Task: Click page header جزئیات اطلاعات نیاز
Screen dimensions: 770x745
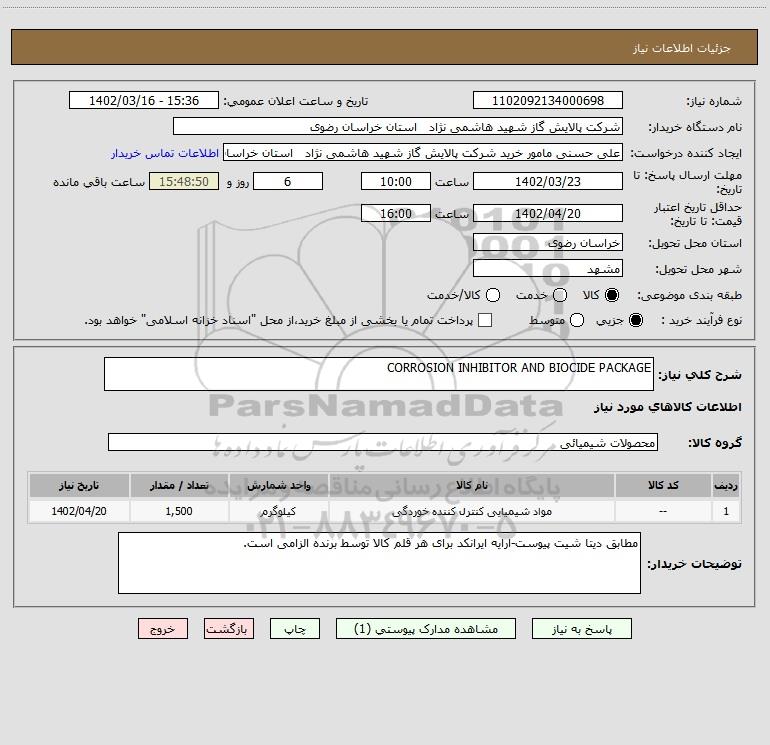Action: 682,48
